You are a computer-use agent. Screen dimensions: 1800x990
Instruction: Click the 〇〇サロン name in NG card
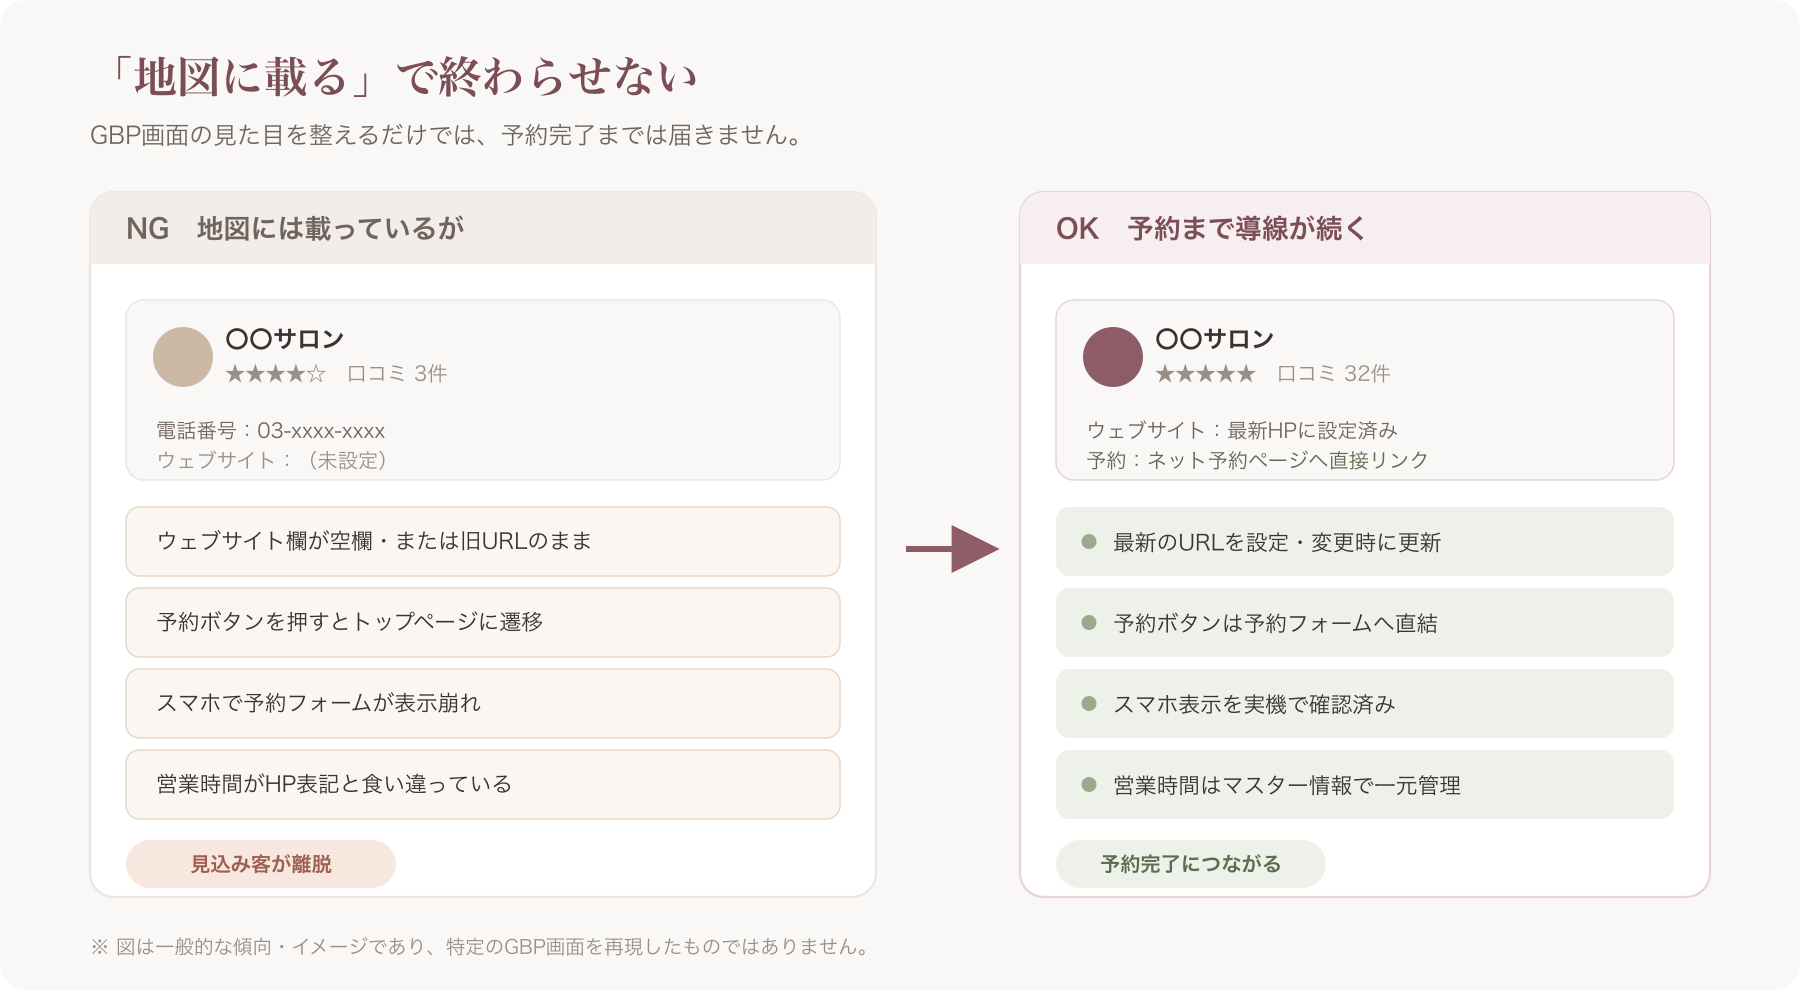(285, 339)
